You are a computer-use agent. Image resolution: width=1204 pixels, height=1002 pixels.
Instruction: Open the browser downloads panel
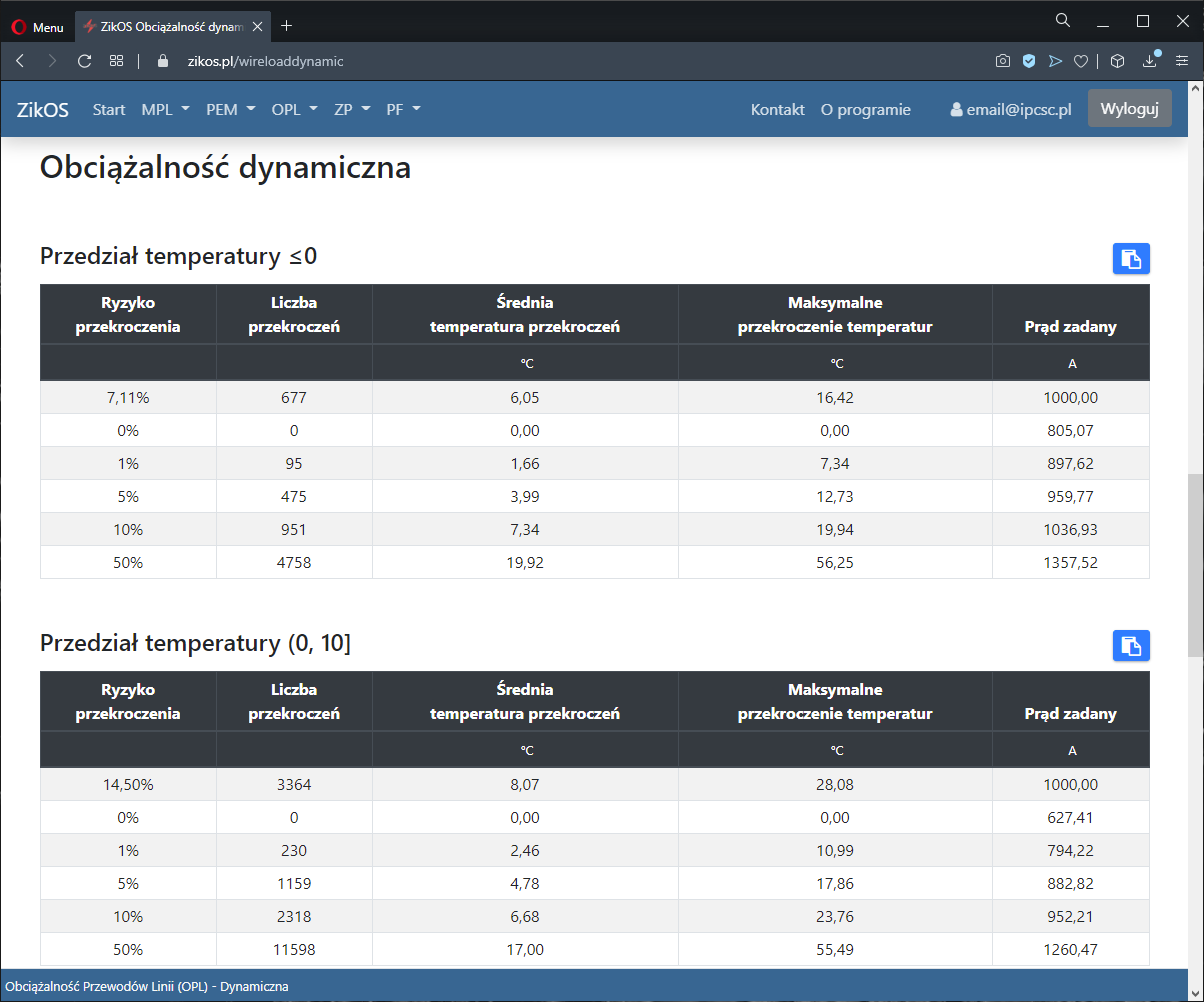(1150, 61)
